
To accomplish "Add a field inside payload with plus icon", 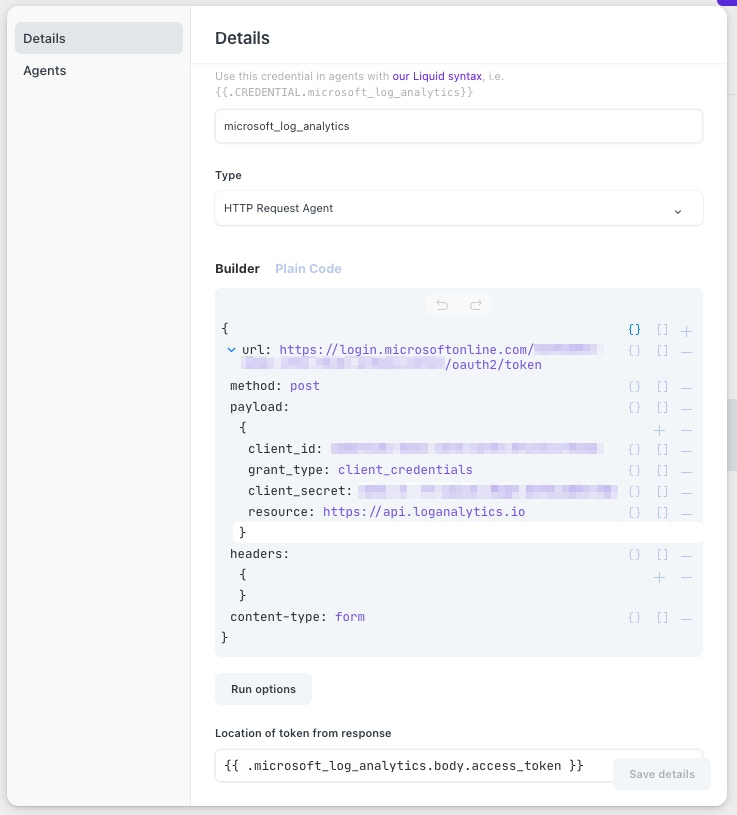I will tap(659, 429).
